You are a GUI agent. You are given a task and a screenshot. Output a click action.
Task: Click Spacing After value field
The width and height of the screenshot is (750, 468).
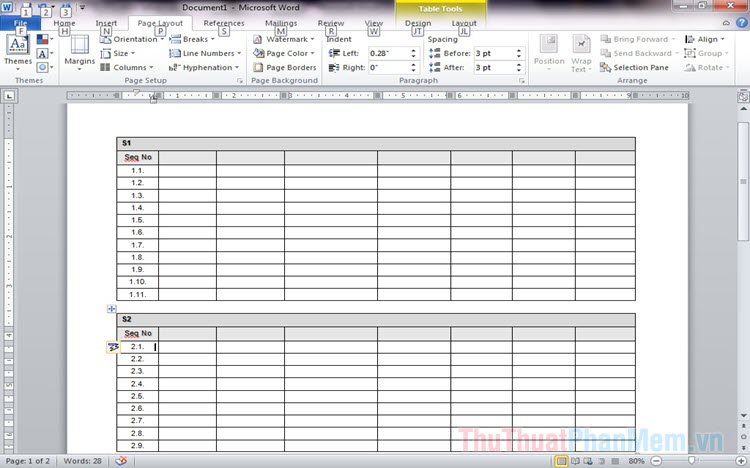[495, 67]
